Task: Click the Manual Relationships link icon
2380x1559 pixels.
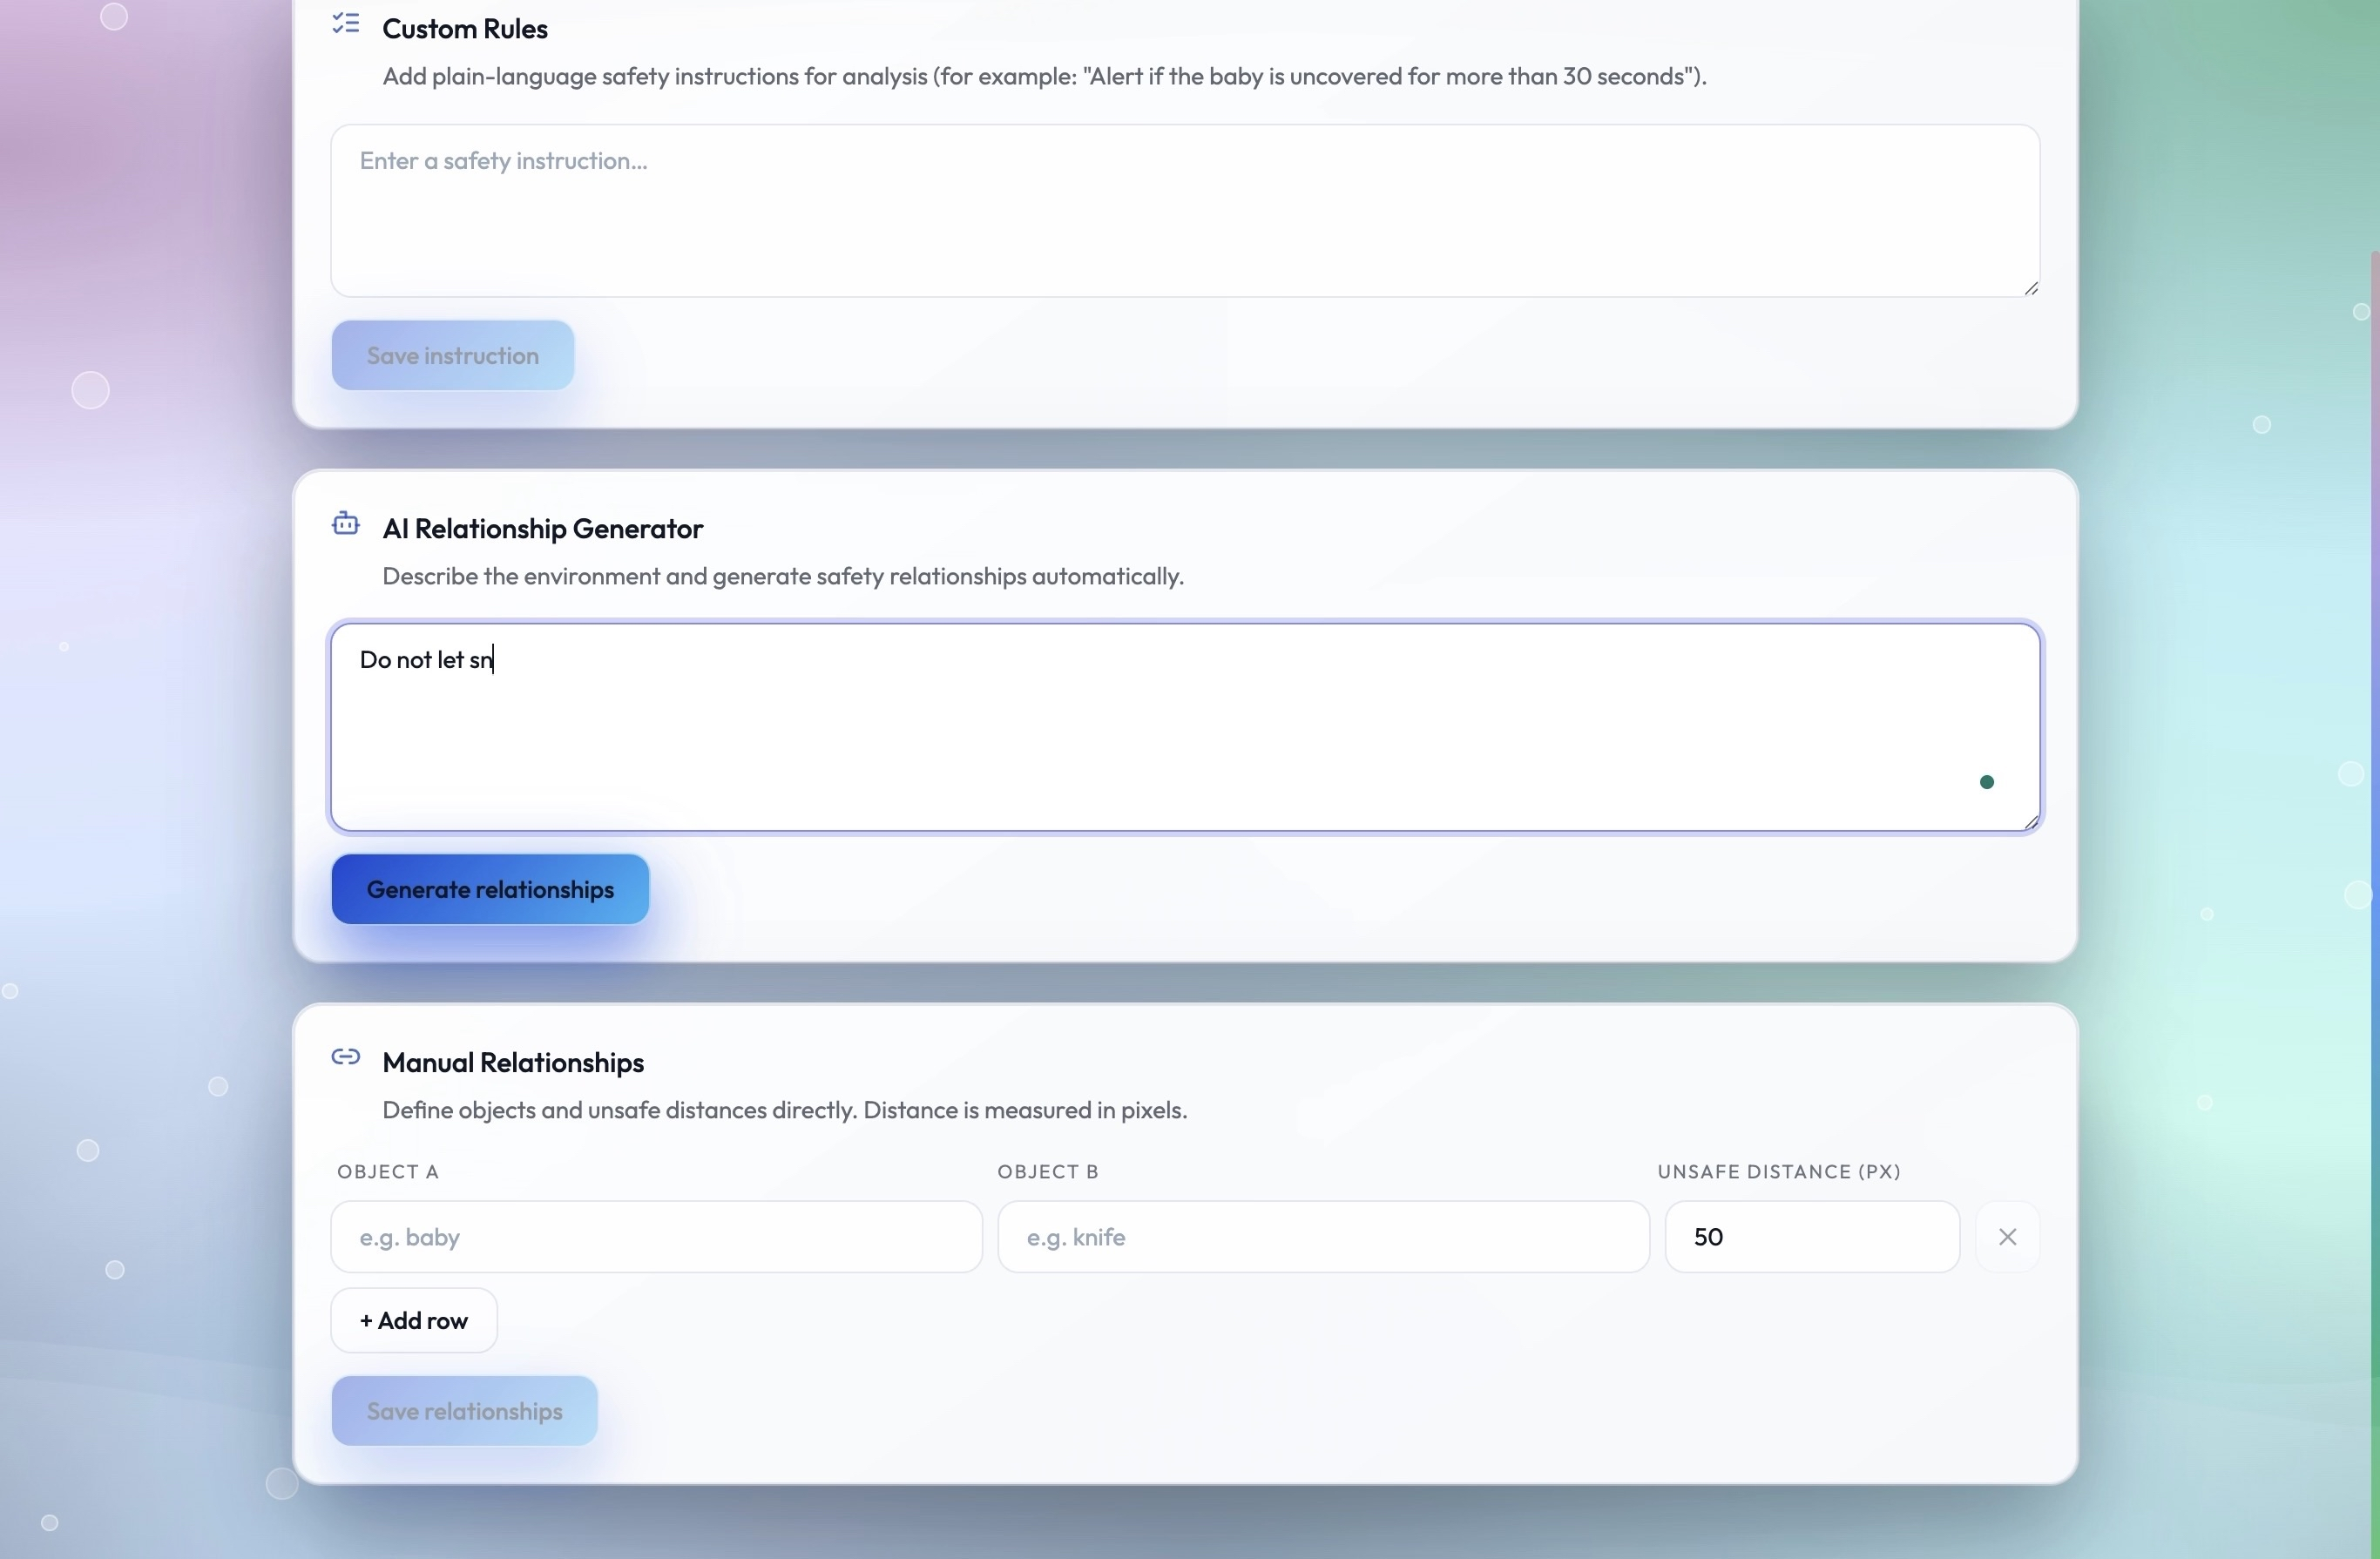Action: tap(346, 1057)
